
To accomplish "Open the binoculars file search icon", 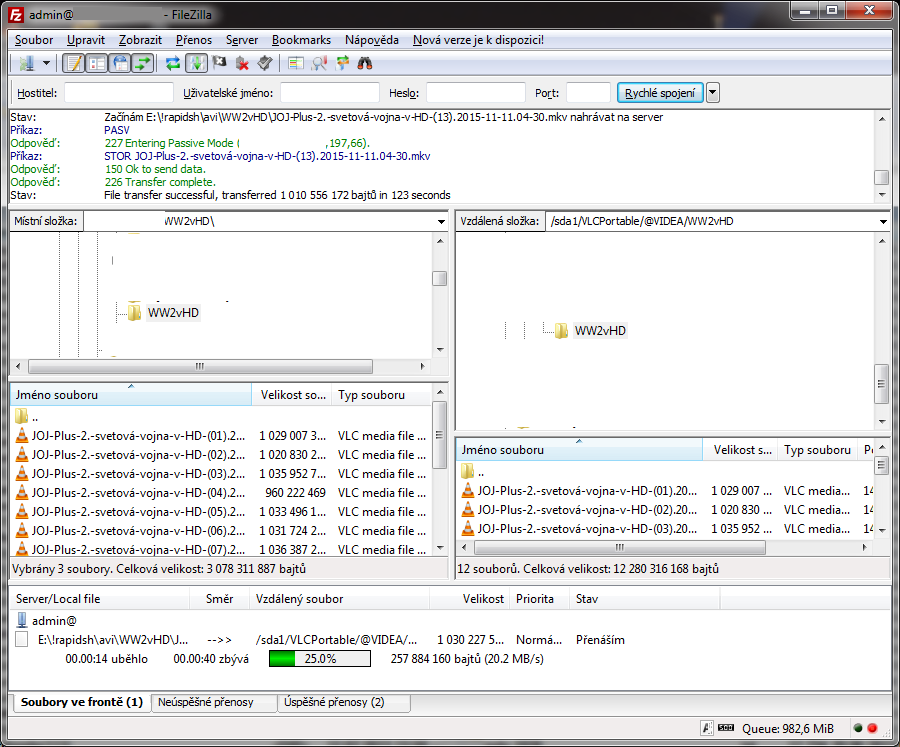I will tap(366, 64).
